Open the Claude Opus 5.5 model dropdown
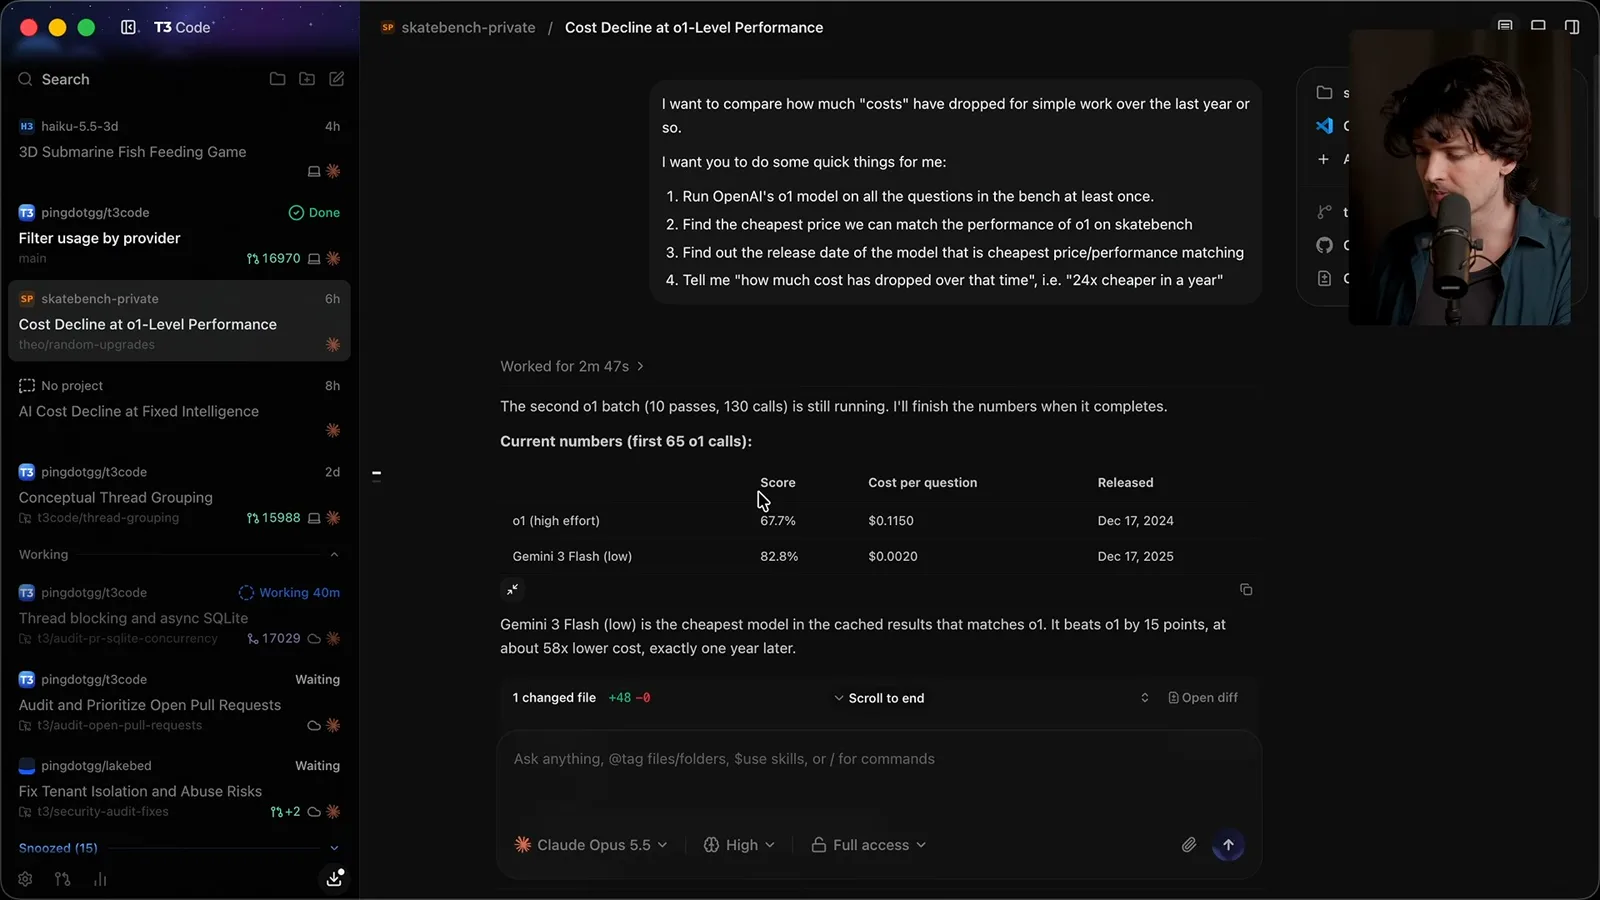 pos(591,845)
